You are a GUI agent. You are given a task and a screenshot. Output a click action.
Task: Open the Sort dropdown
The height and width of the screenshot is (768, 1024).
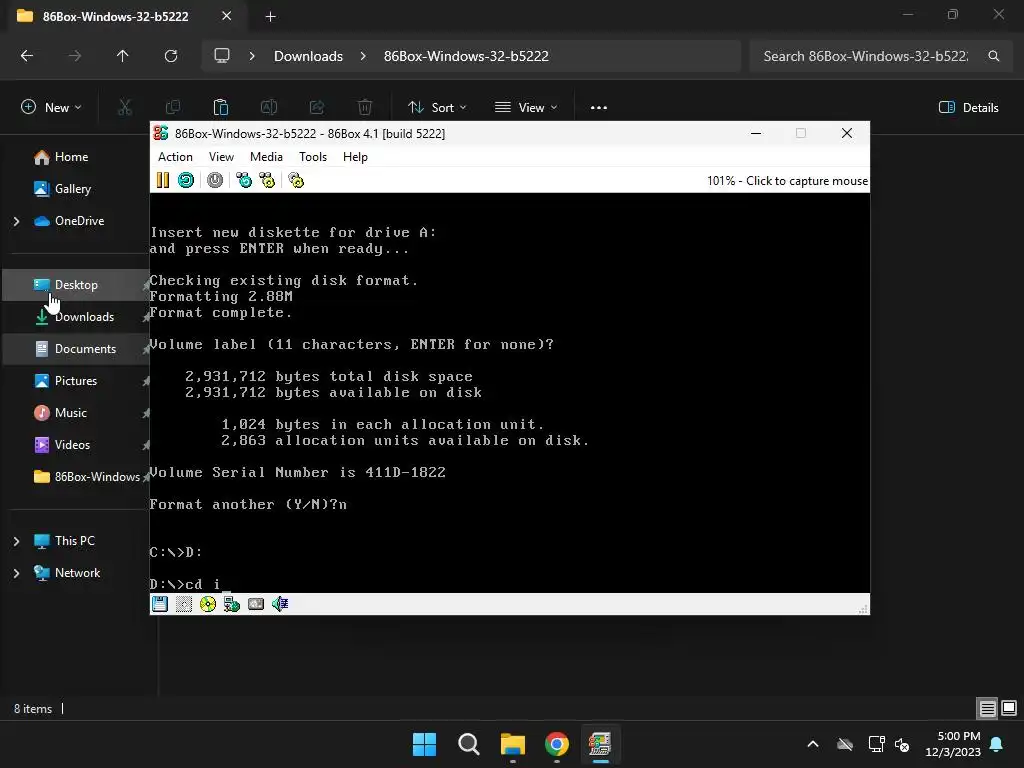point(437,108)
